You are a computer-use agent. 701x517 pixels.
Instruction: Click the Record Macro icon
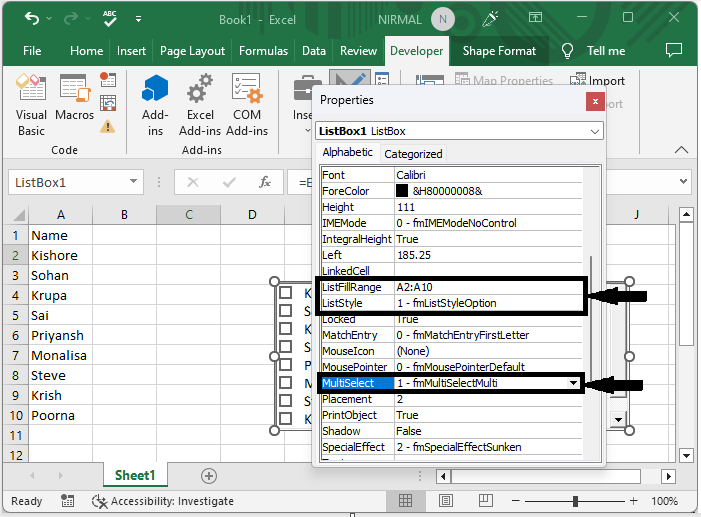click(x=108, y=80)
